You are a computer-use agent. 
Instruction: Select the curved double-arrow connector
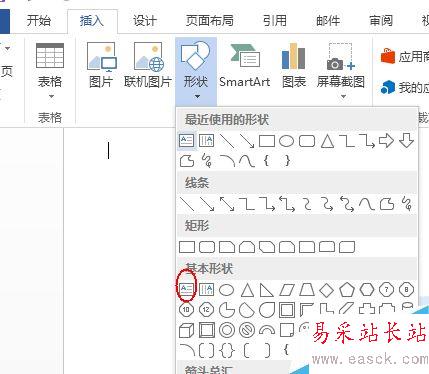click(347, 204)
